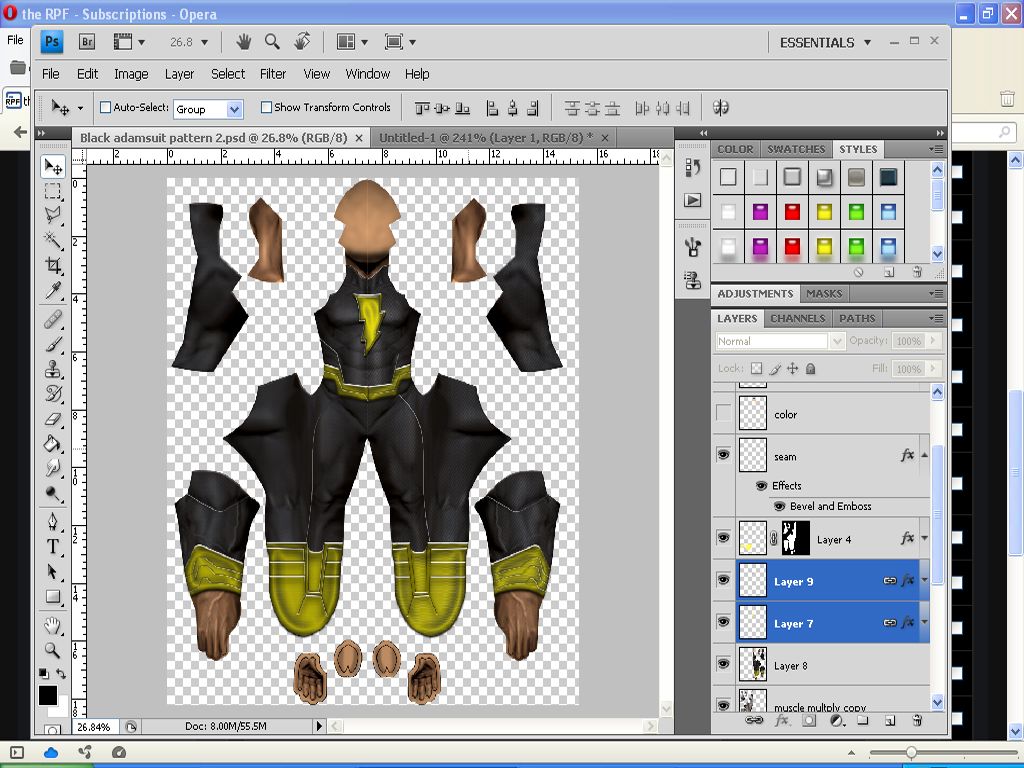Select the Rectangular Marquee tool

tap(53, 191)
